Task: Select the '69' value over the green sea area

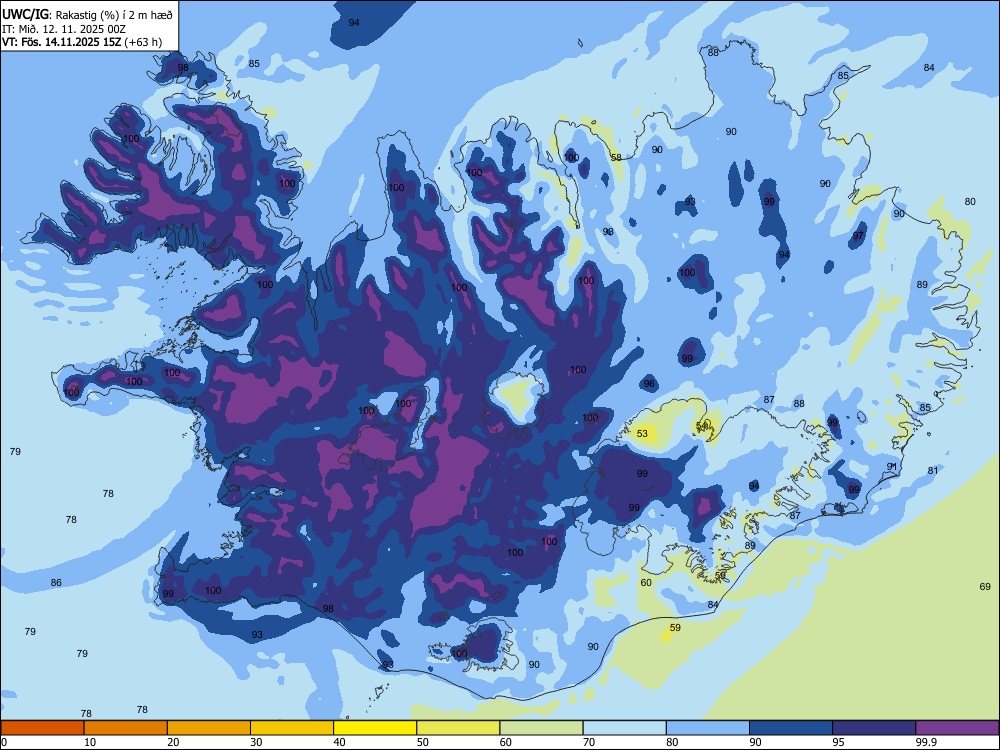Action: coord(985,586)
